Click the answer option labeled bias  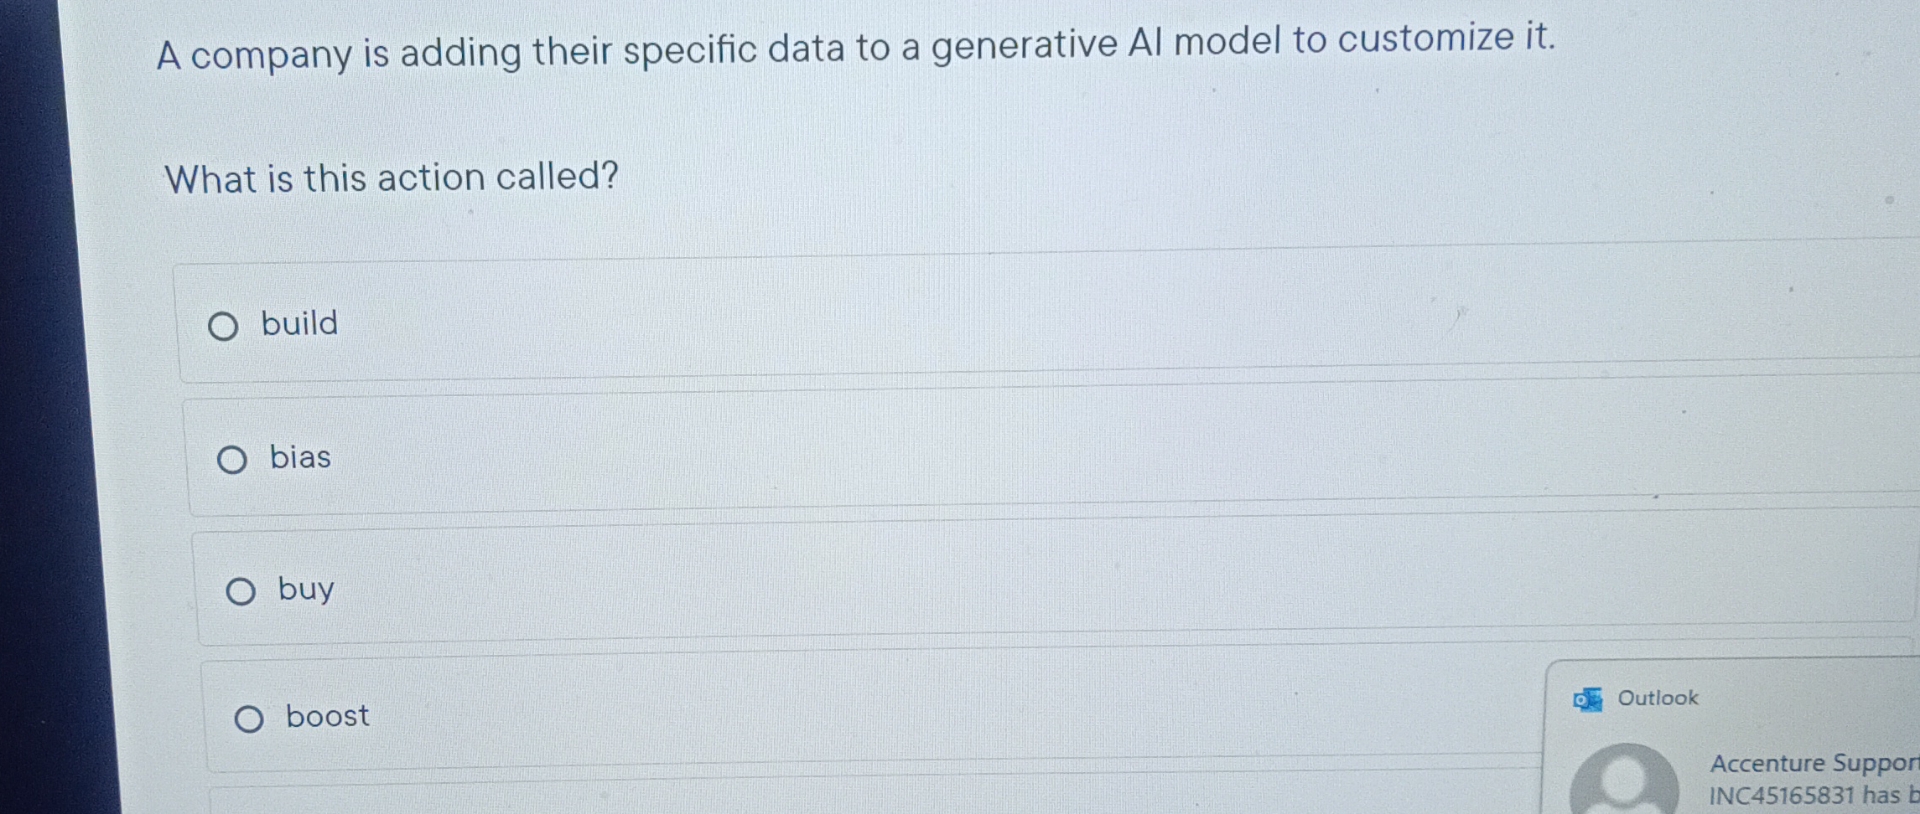[302, 458]
